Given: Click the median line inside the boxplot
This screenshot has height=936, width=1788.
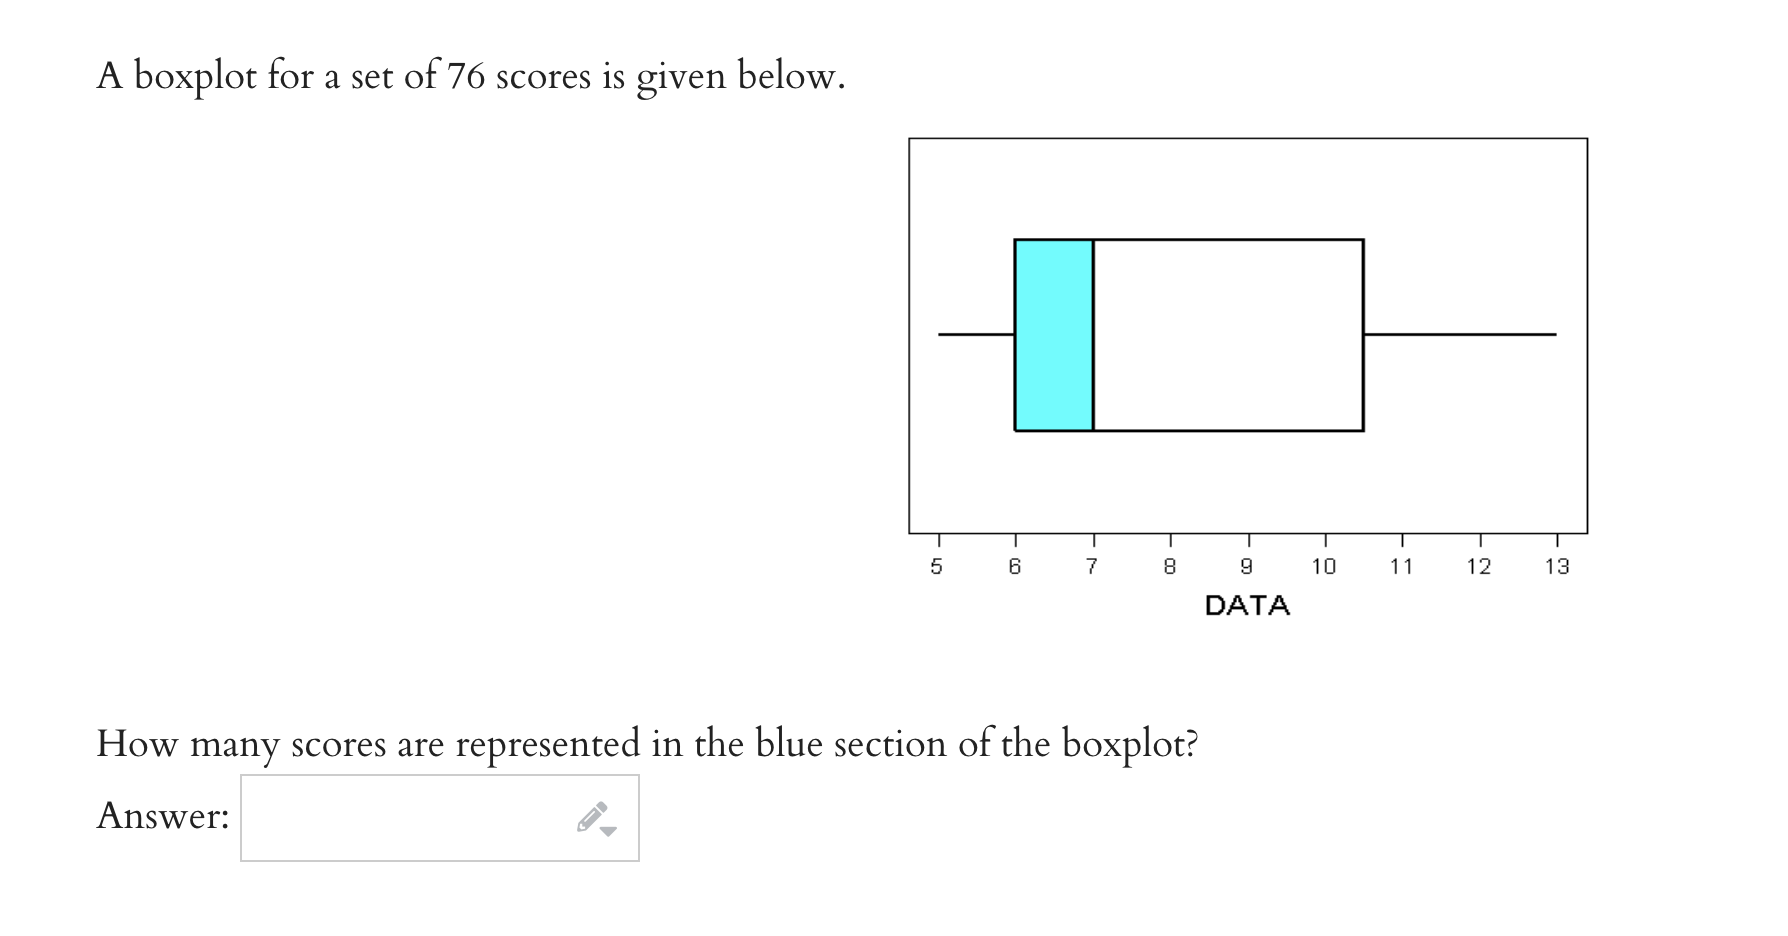Looking at the screenshot, I should 1092,335.
